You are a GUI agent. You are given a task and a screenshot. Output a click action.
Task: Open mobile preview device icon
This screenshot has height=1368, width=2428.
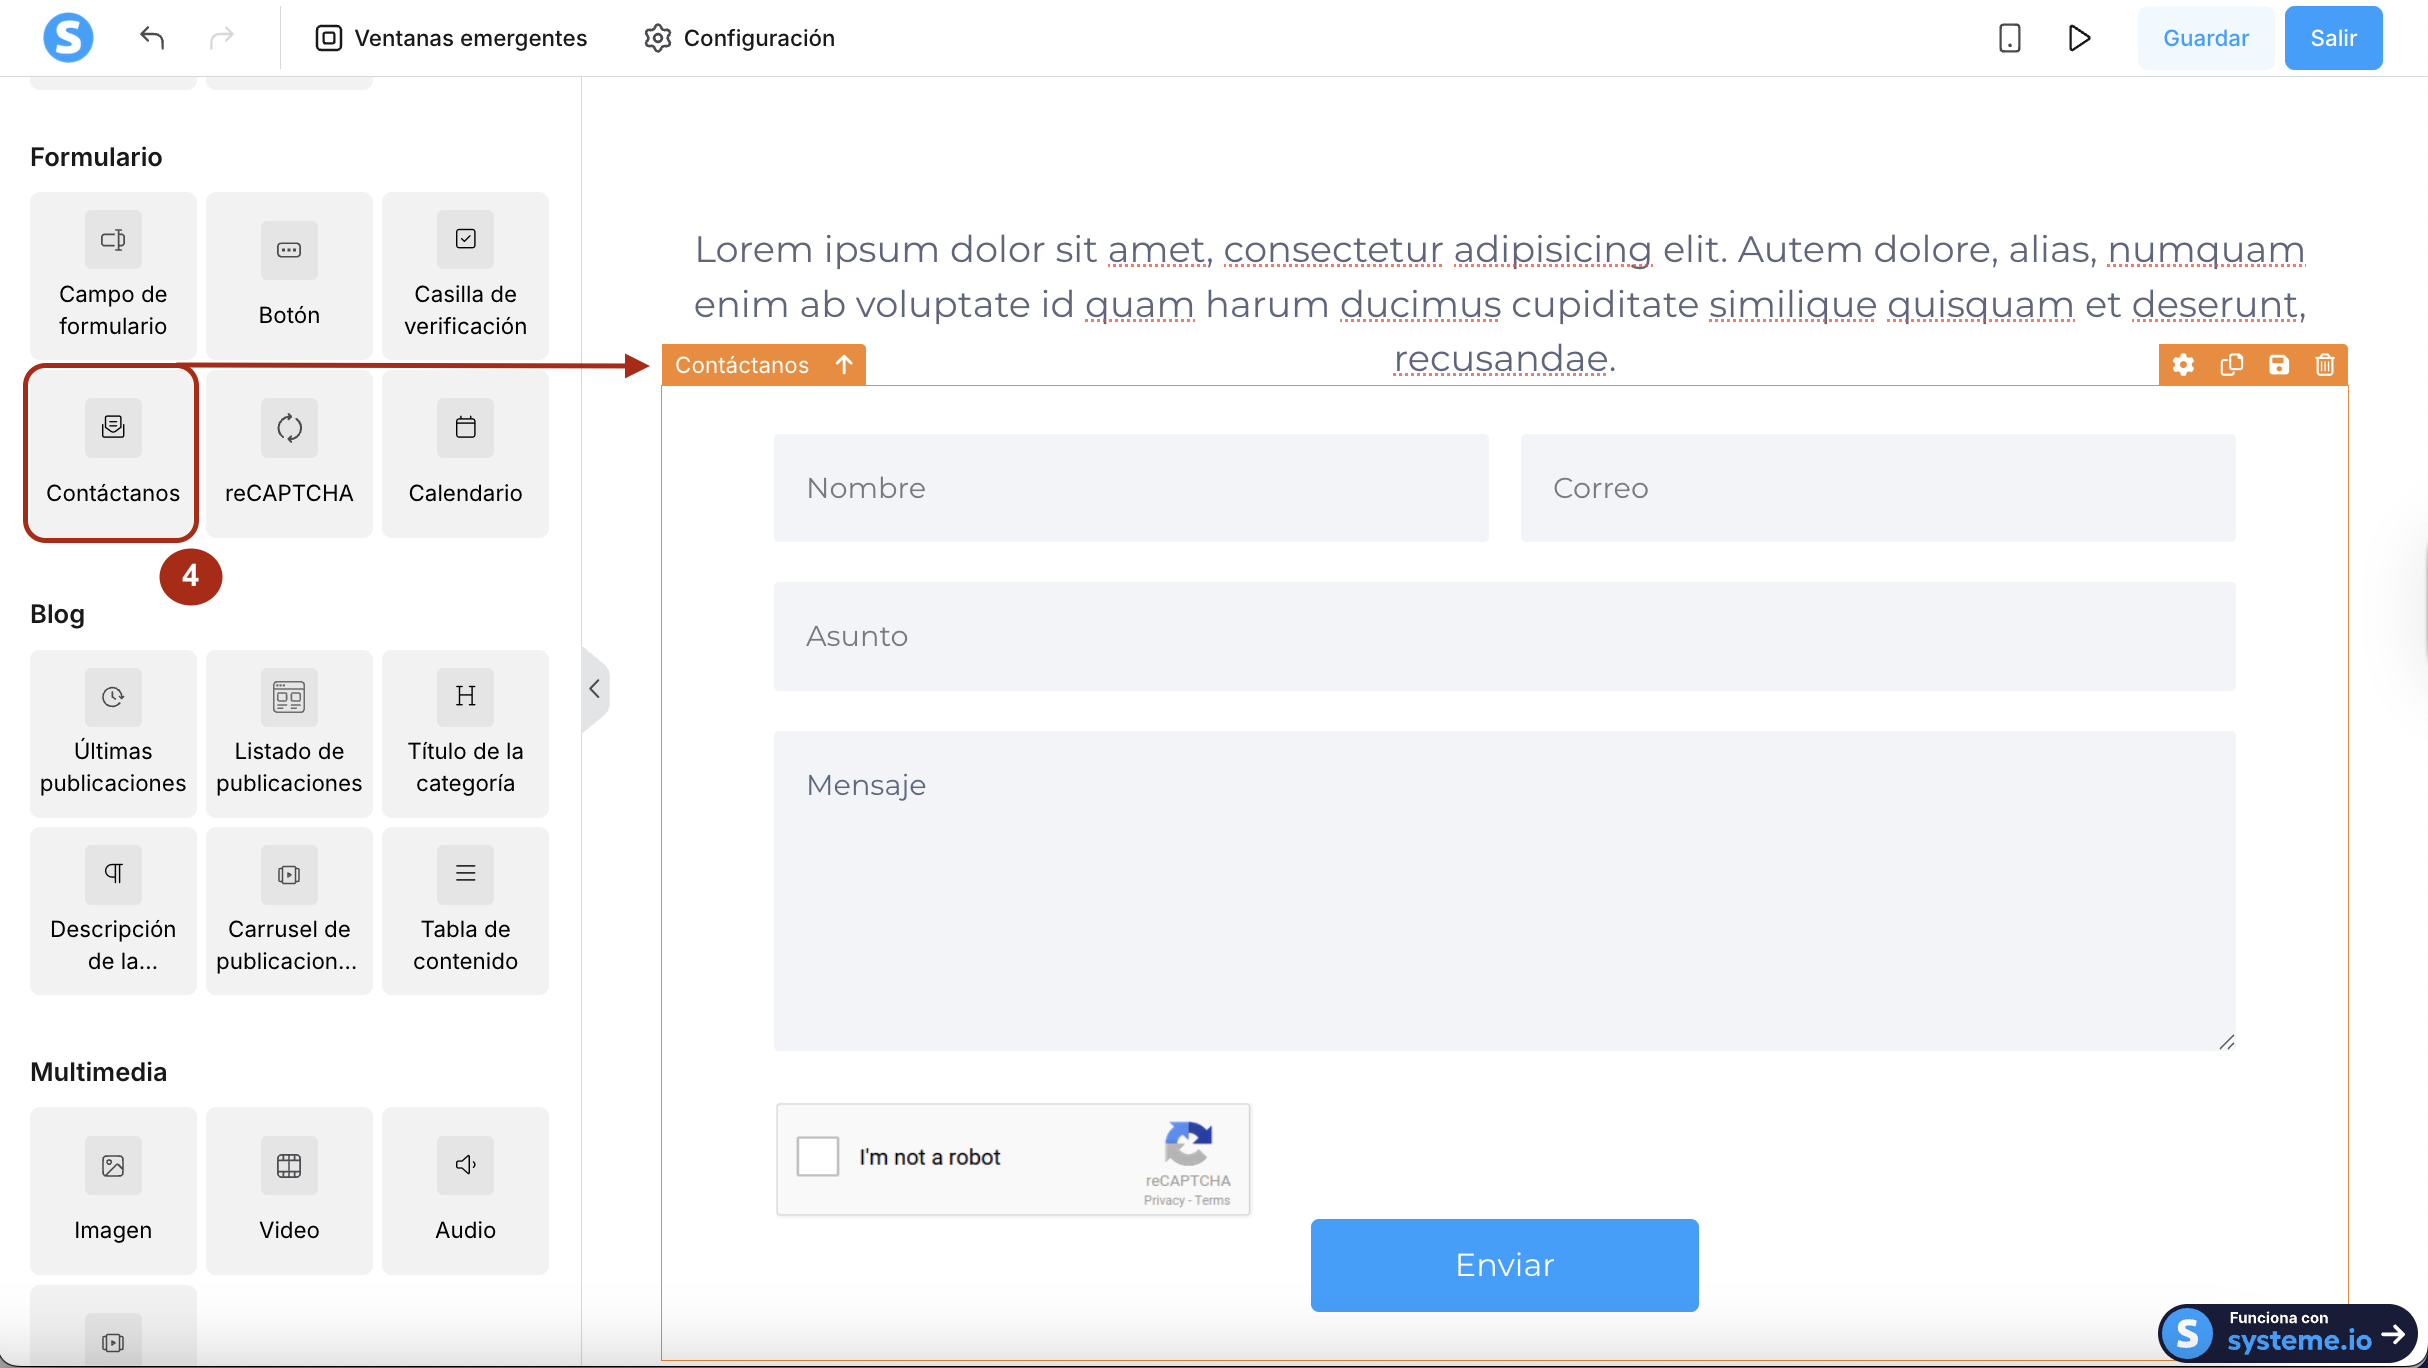(x=2009, y=38)
